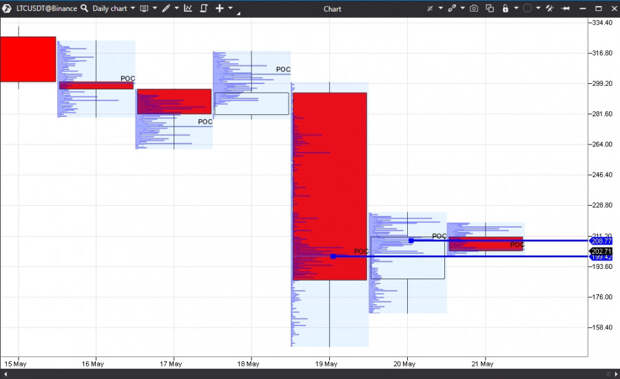Click the 19 May large red candle
Screen dimensions: 620x379
pos(330,187)
